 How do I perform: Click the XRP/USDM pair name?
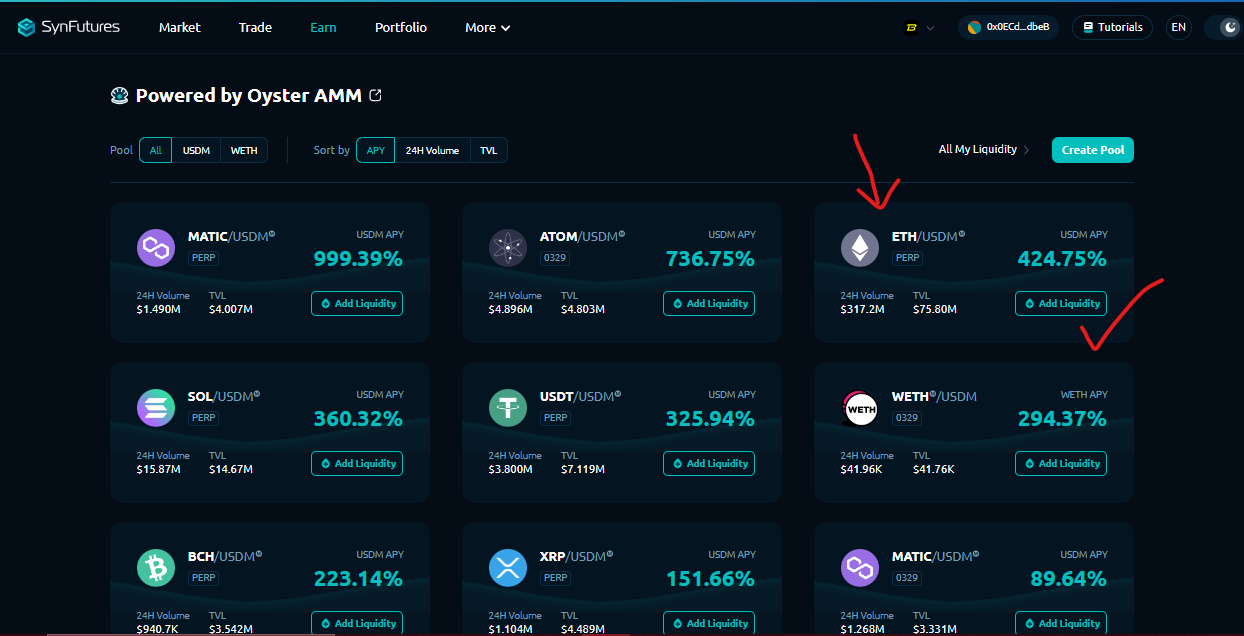point(576,557)
